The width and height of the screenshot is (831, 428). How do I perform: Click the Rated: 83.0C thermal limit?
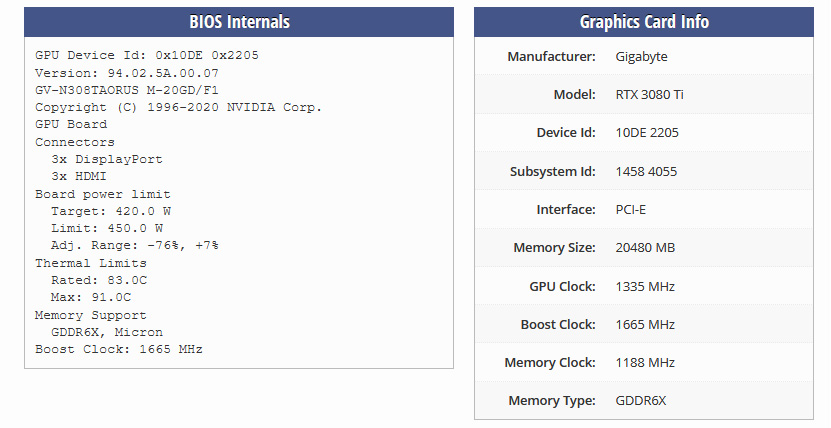click(x=99, y=280)
